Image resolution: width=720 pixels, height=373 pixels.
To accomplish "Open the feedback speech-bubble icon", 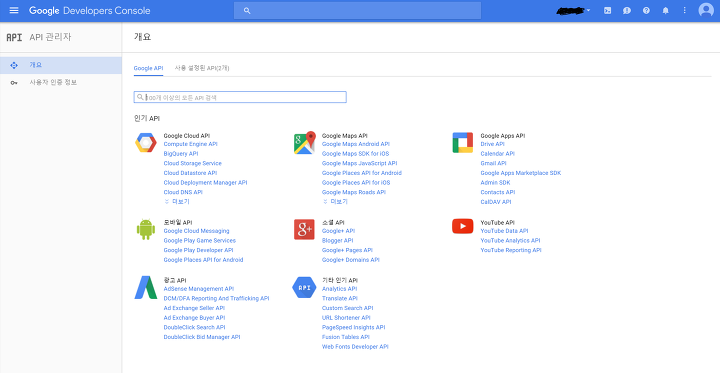I will pyautogui.click(x=627, y=11).
